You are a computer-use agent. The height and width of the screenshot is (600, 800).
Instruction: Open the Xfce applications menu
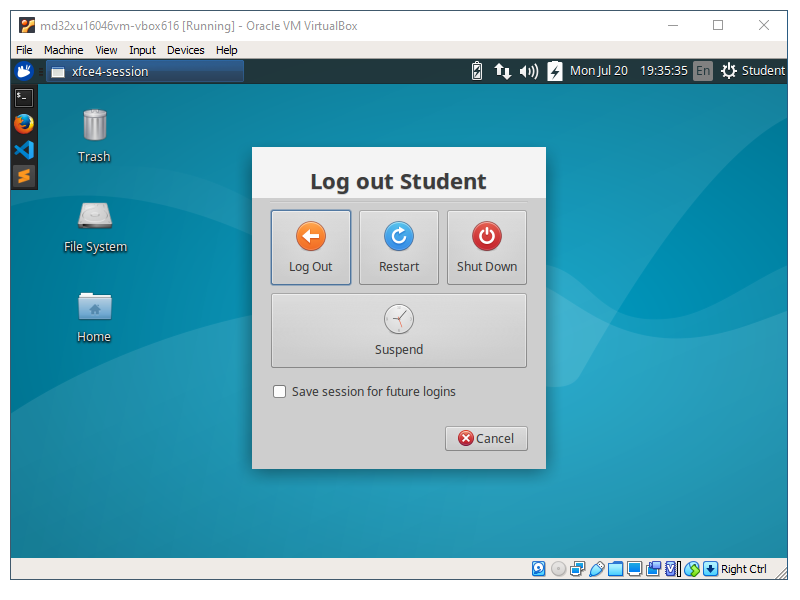pos(25,71)
